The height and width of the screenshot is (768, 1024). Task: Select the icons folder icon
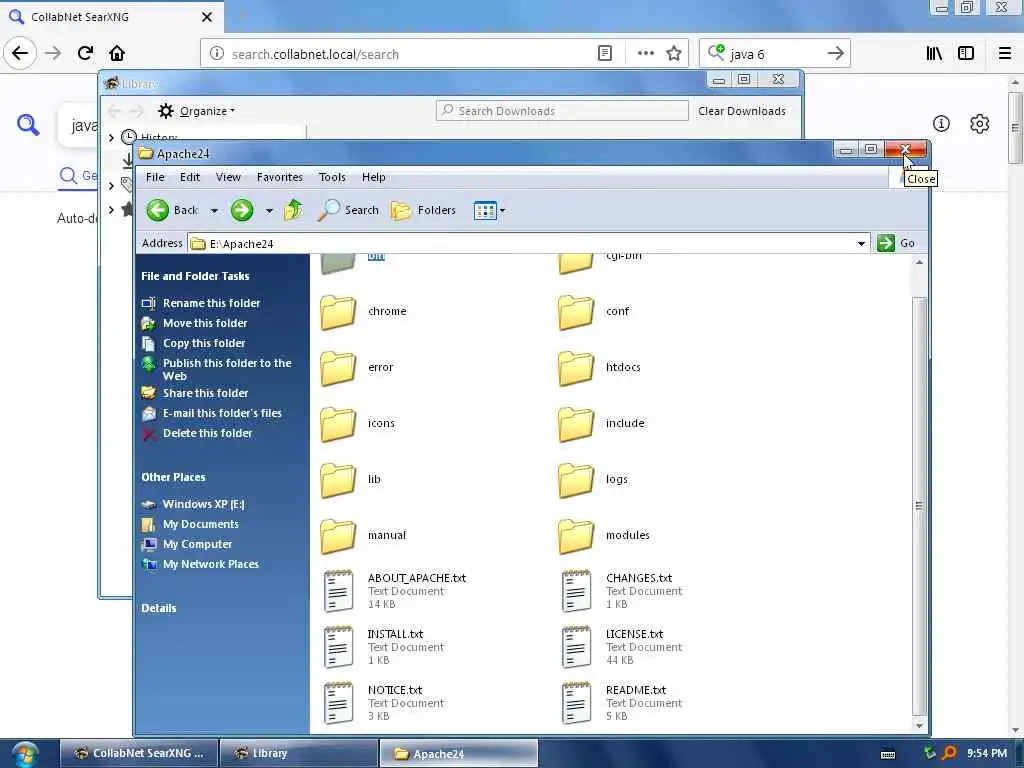coord(338,424)
